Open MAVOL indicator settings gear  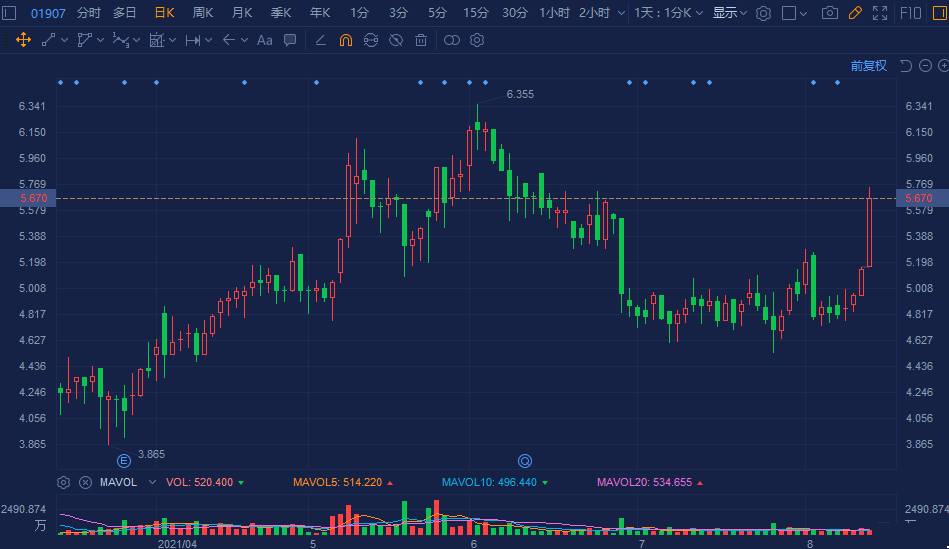coord(64,482)
